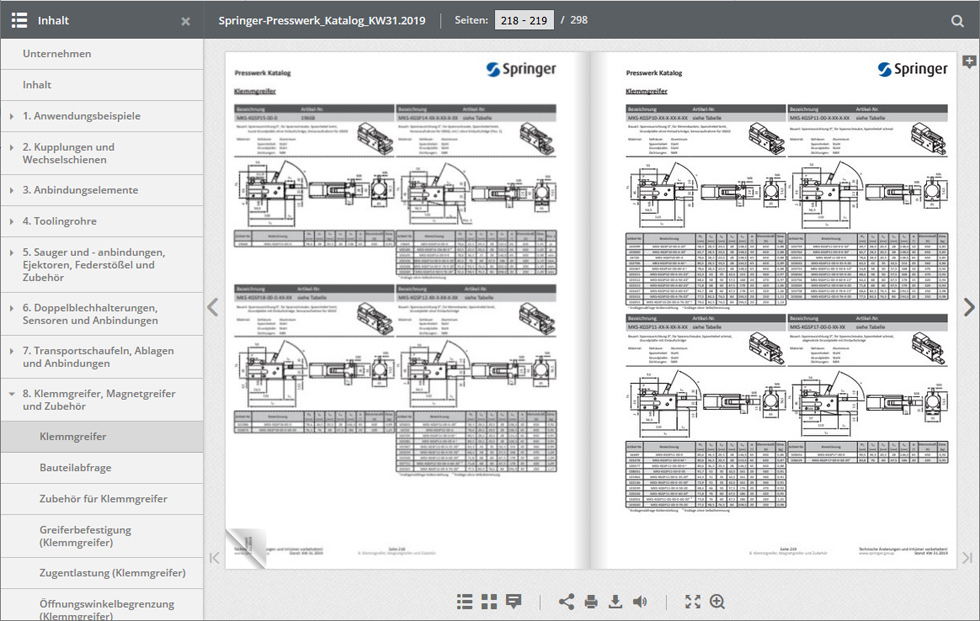Click the Springer logo on the left page
The height and width of the screenshot is (621, 980).
(521, 69)
